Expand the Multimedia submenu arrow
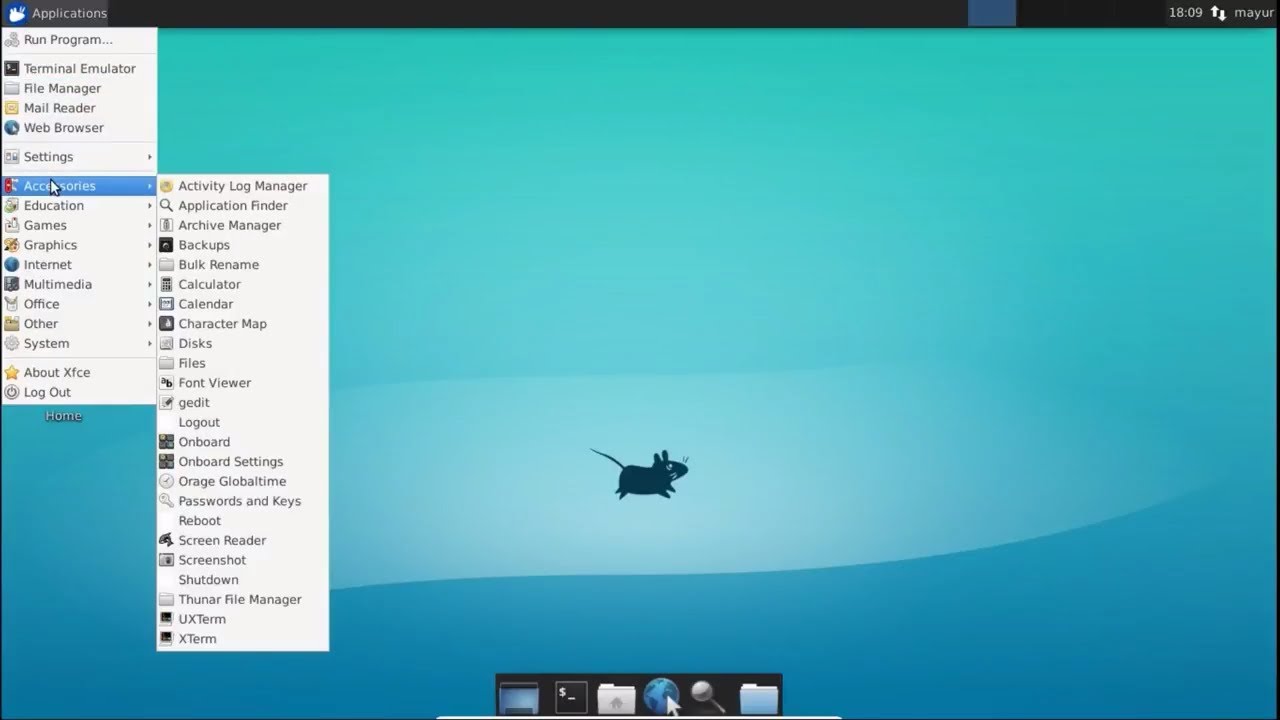Viewport: 1280px width, 720px height. (x=150, y=285)
